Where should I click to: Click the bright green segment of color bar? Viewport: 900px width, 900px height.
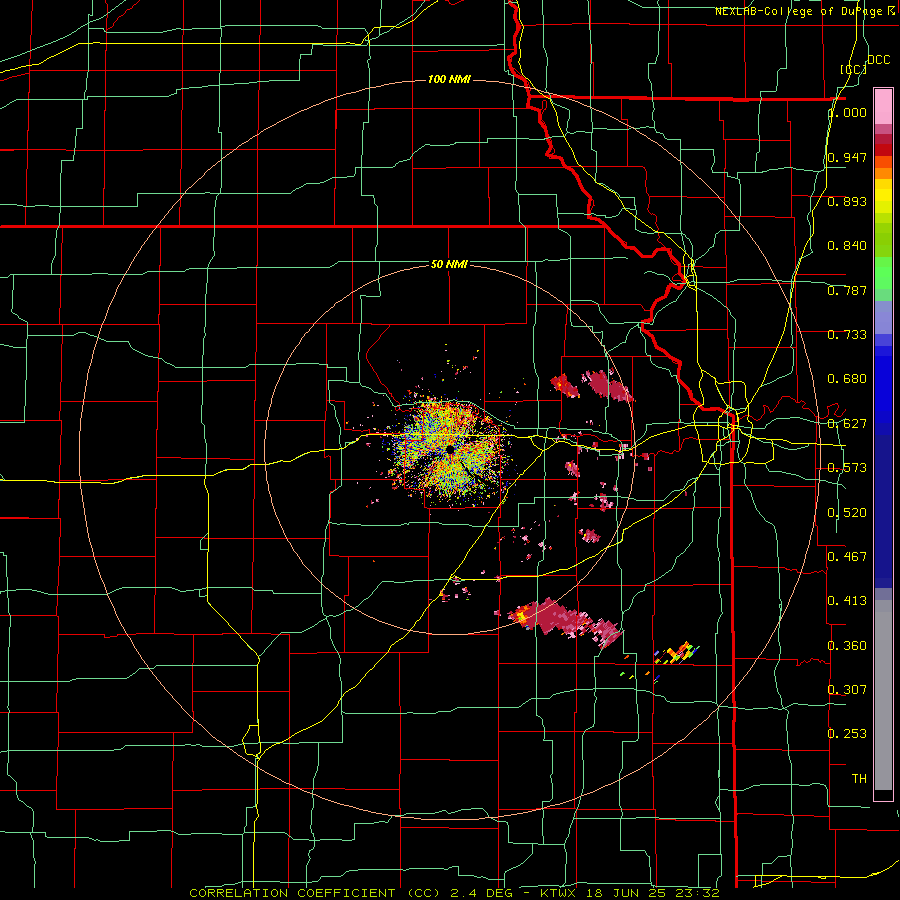click(883, 273)
